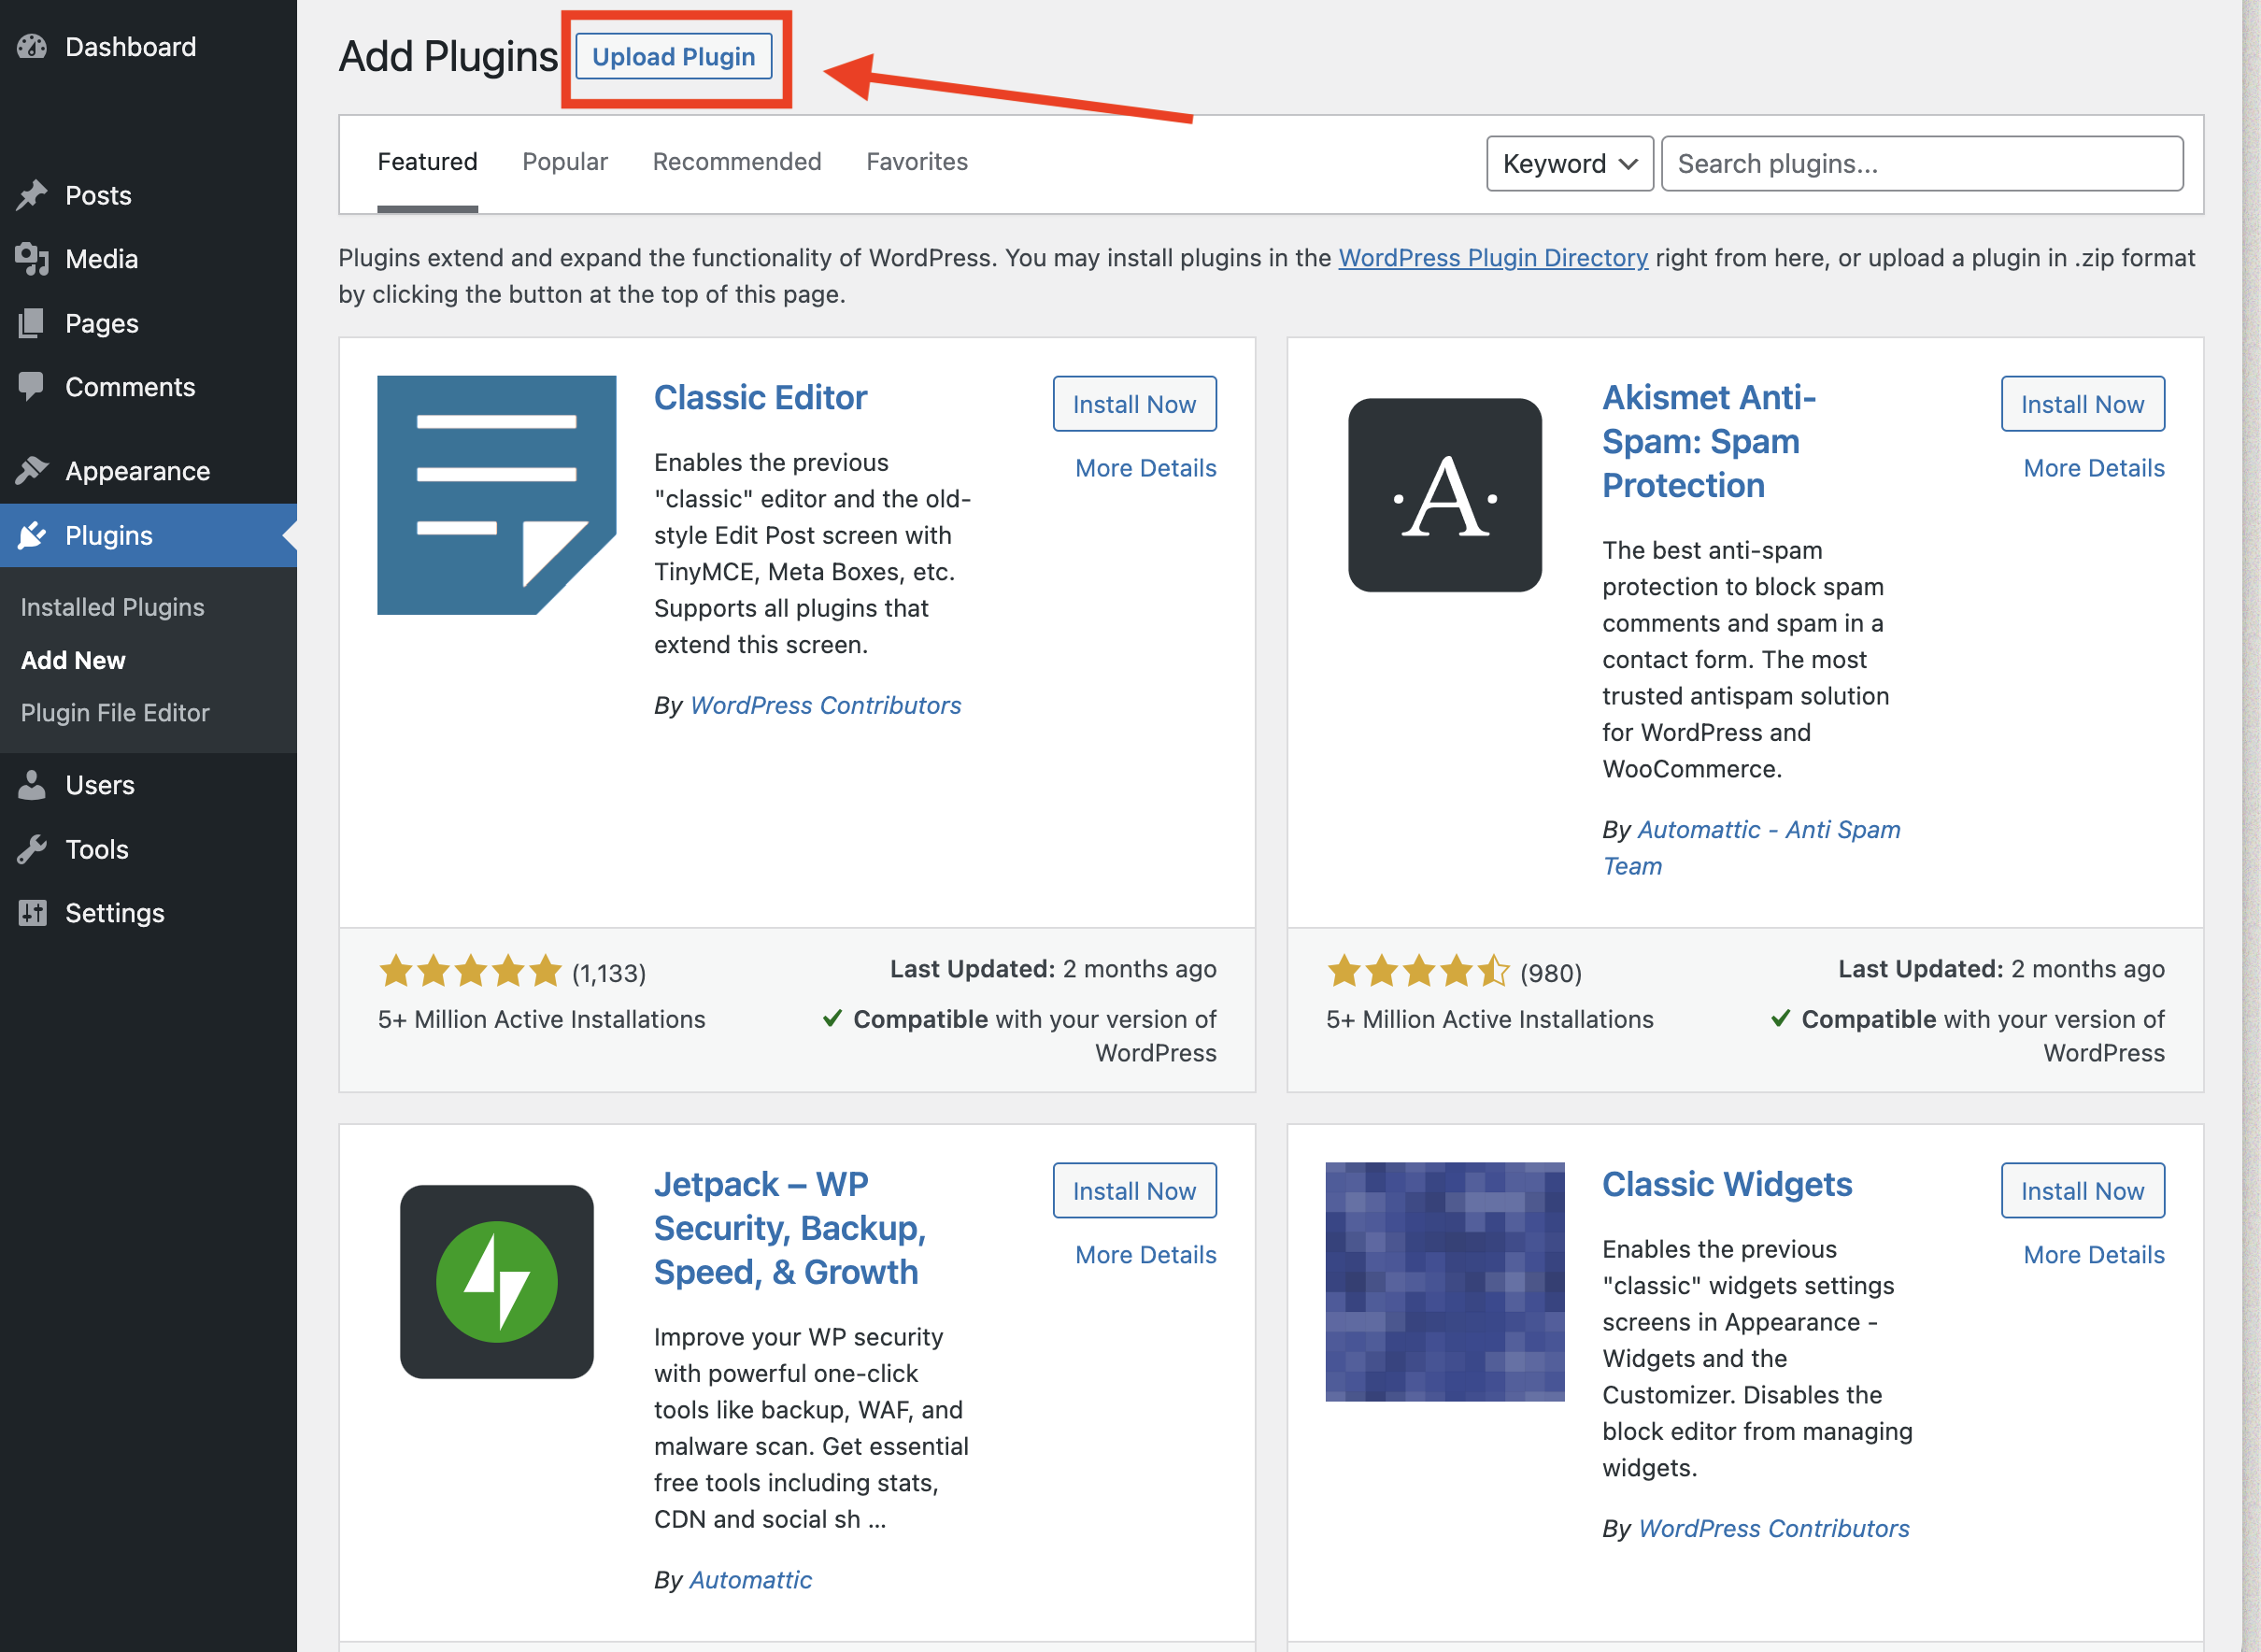This screenshot has width=2261, height=1652.
Task: Click the Posts pushpin icon
Action: pos(32,195)
